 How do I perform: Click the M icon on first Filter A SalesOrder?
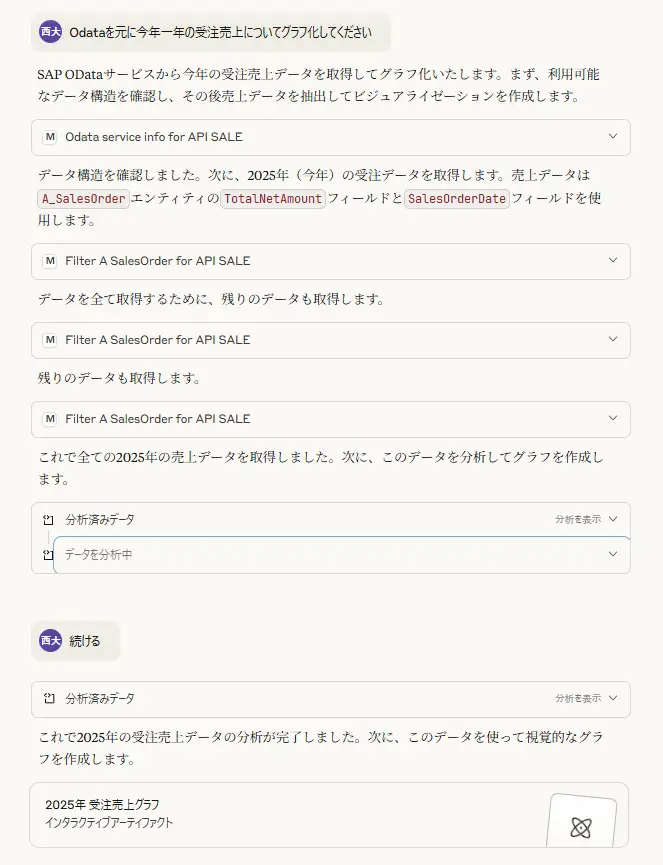pyautogui.click(x=50, y=260)
